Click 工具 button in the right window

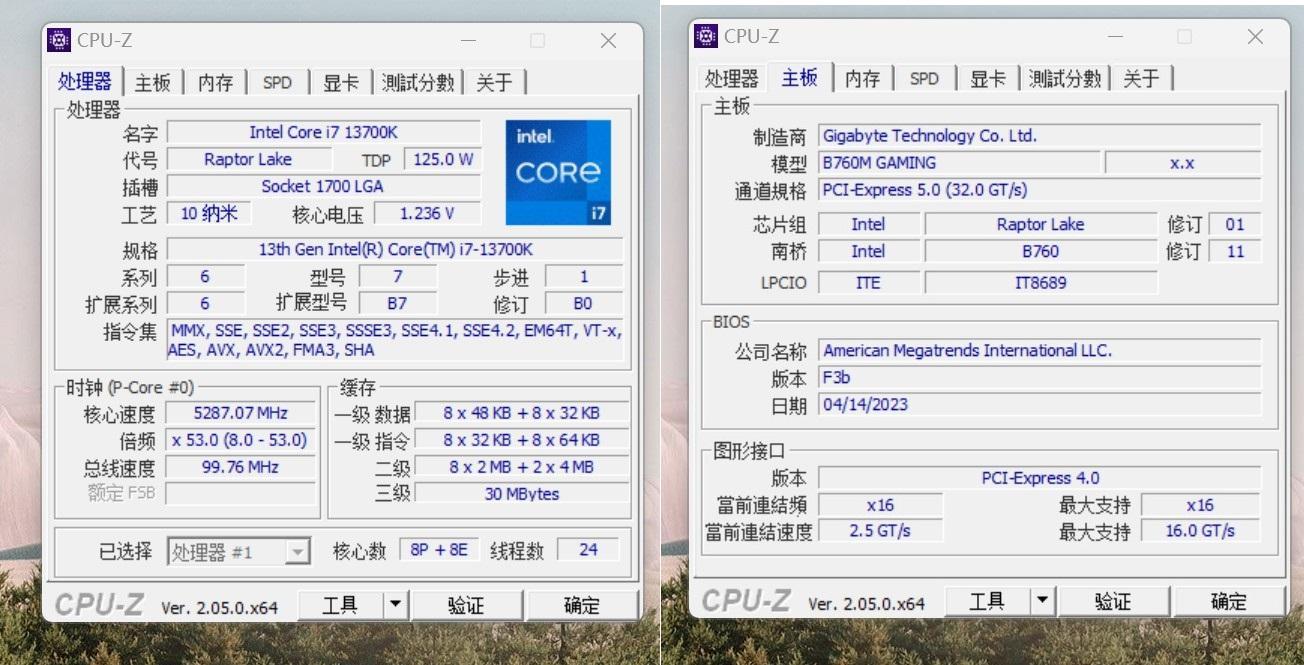tap(987, 601)
